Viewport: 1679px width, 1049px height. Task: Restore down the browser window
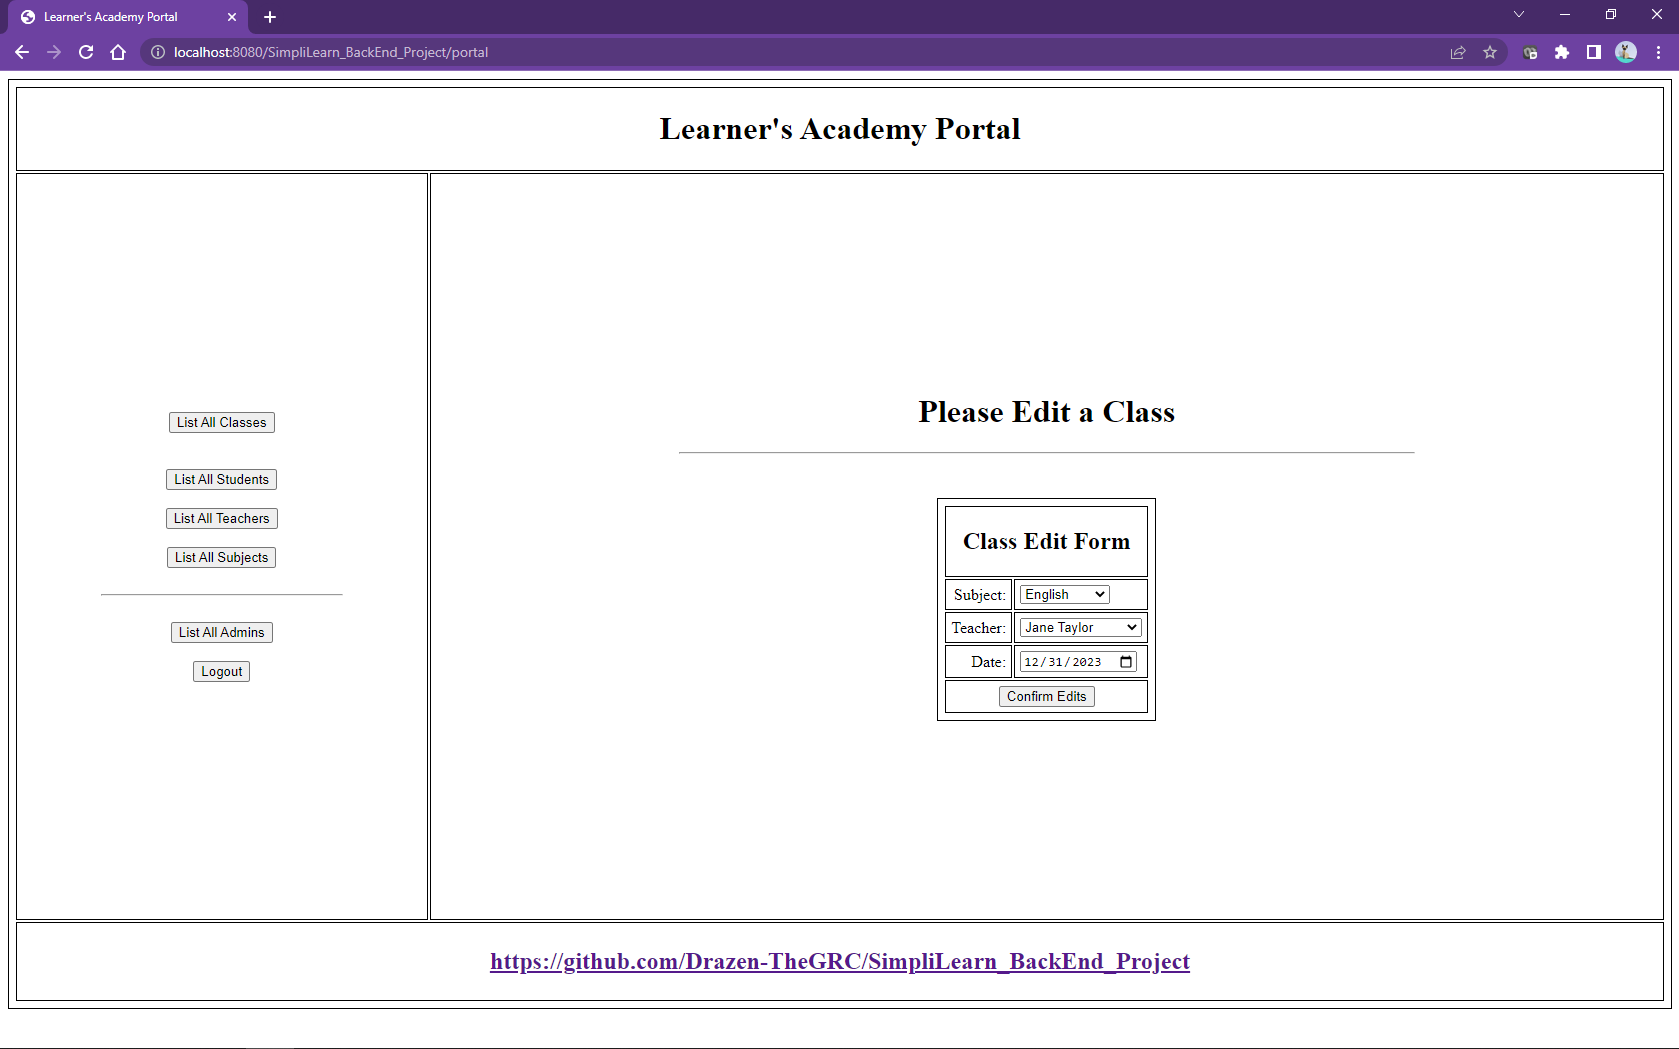click(x=1610, y=14)
